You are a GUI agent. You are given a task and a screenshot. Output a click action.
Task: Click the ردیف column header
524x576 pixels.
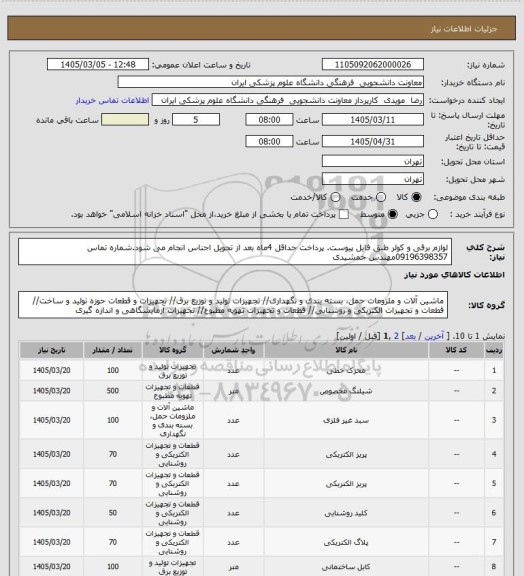click(494, 350)
